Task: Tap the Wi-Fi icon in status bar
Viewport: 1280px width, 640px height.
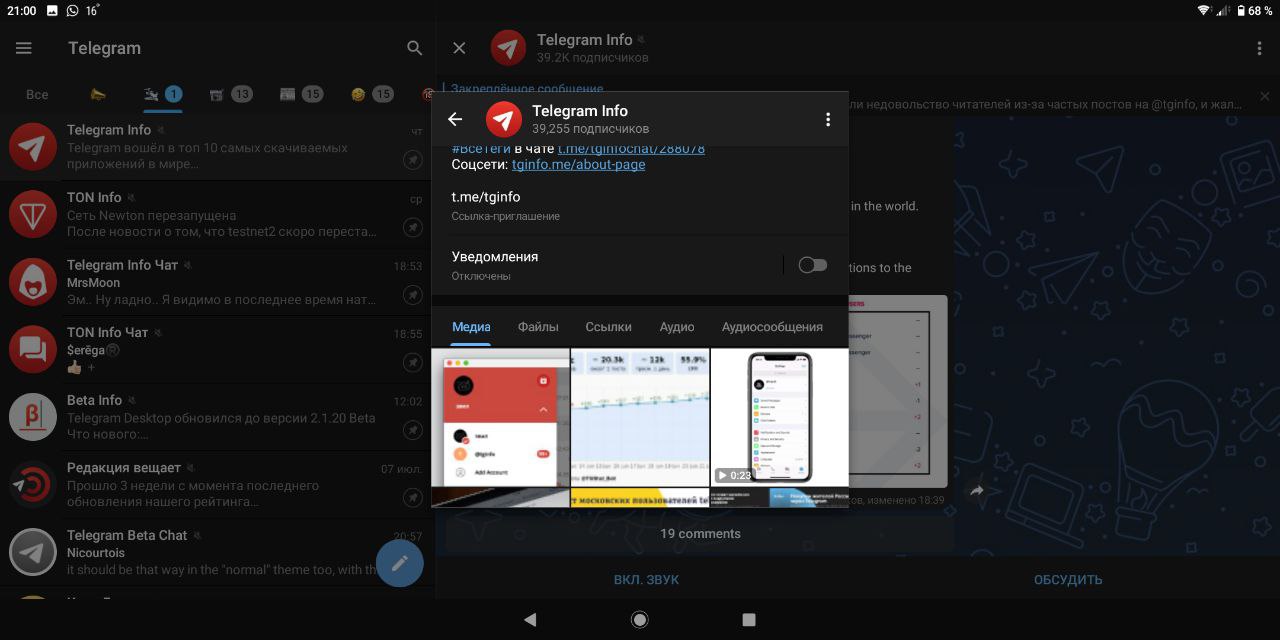Action: pyautogui.click(x=1203, y=10)
